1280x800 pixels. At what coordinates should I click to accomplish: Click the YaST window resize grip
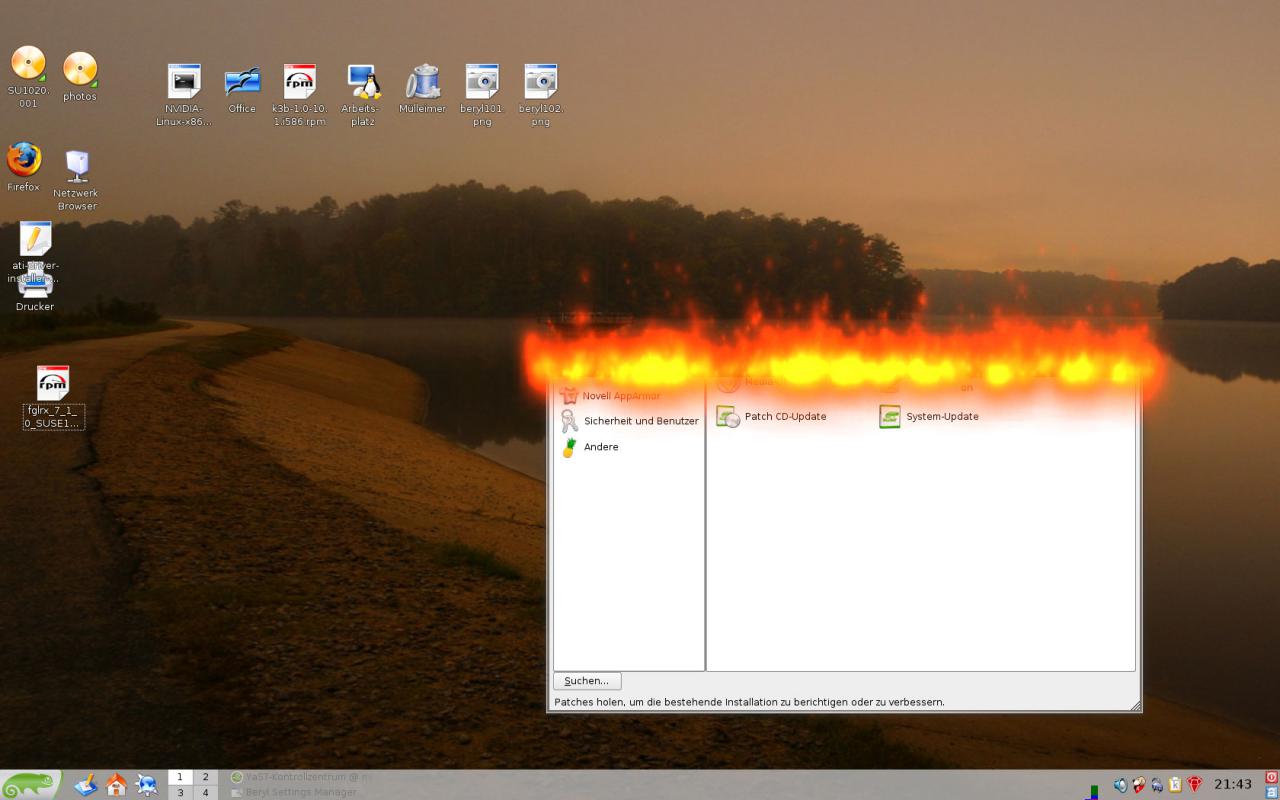click(x=1135, y=706)
